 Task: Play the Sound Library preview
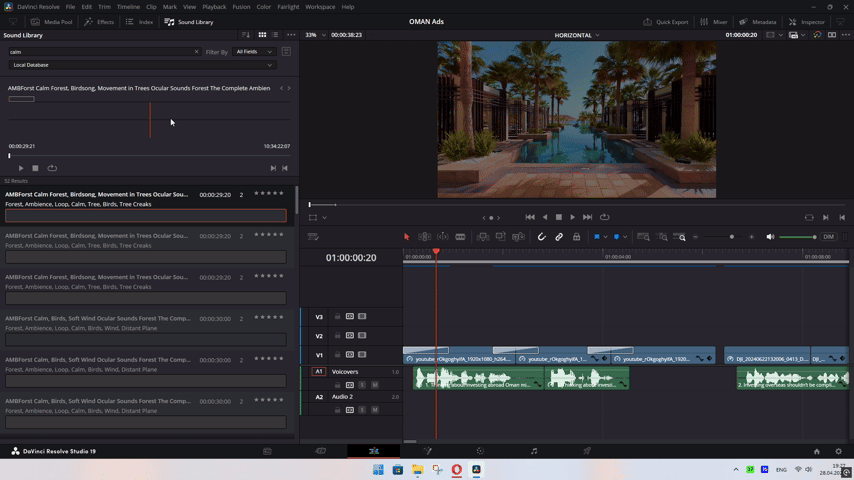tap(21, 168)
